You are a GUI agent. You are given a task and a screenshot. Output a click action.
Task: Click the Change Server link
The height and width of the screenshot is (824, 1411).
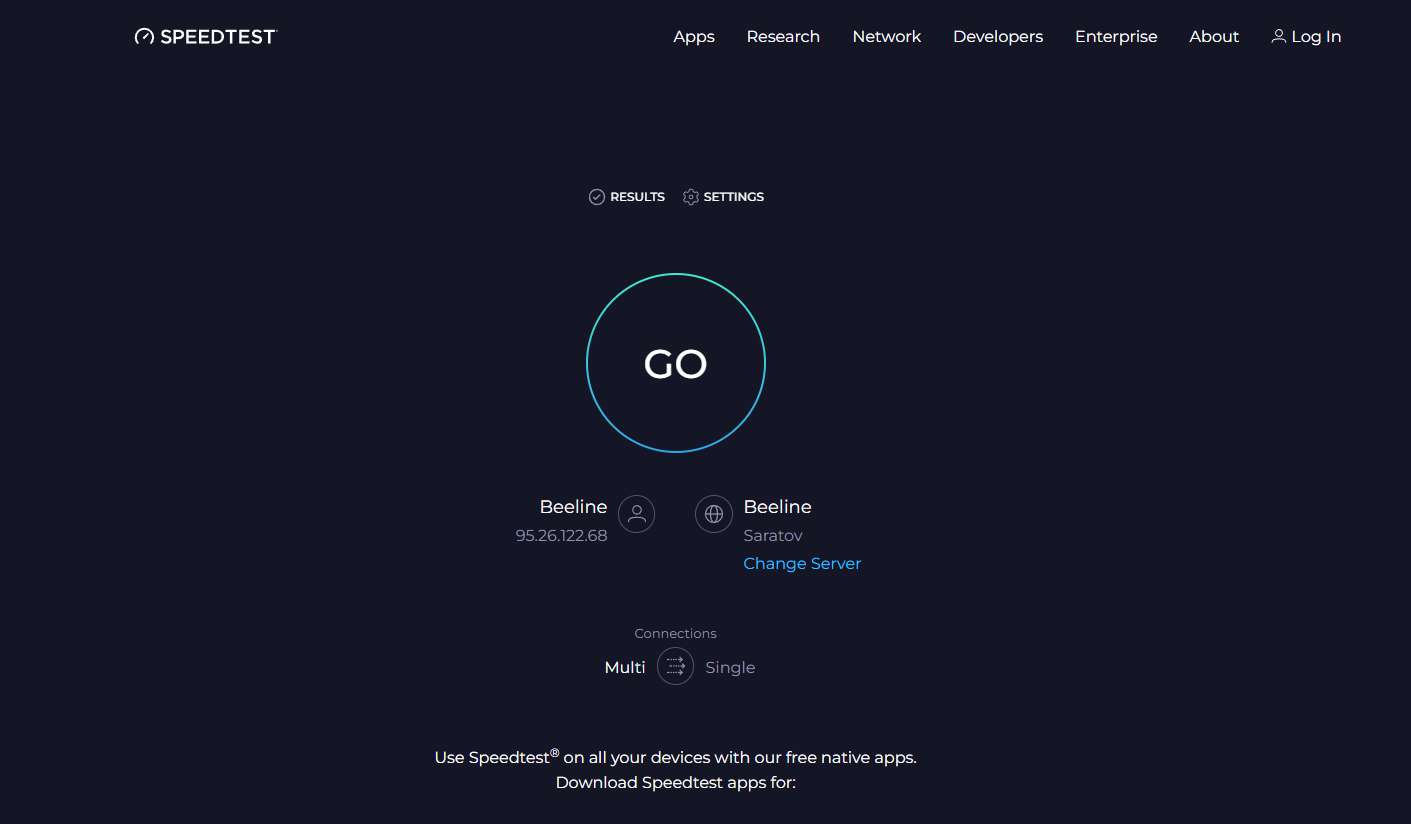click(802, 563)
